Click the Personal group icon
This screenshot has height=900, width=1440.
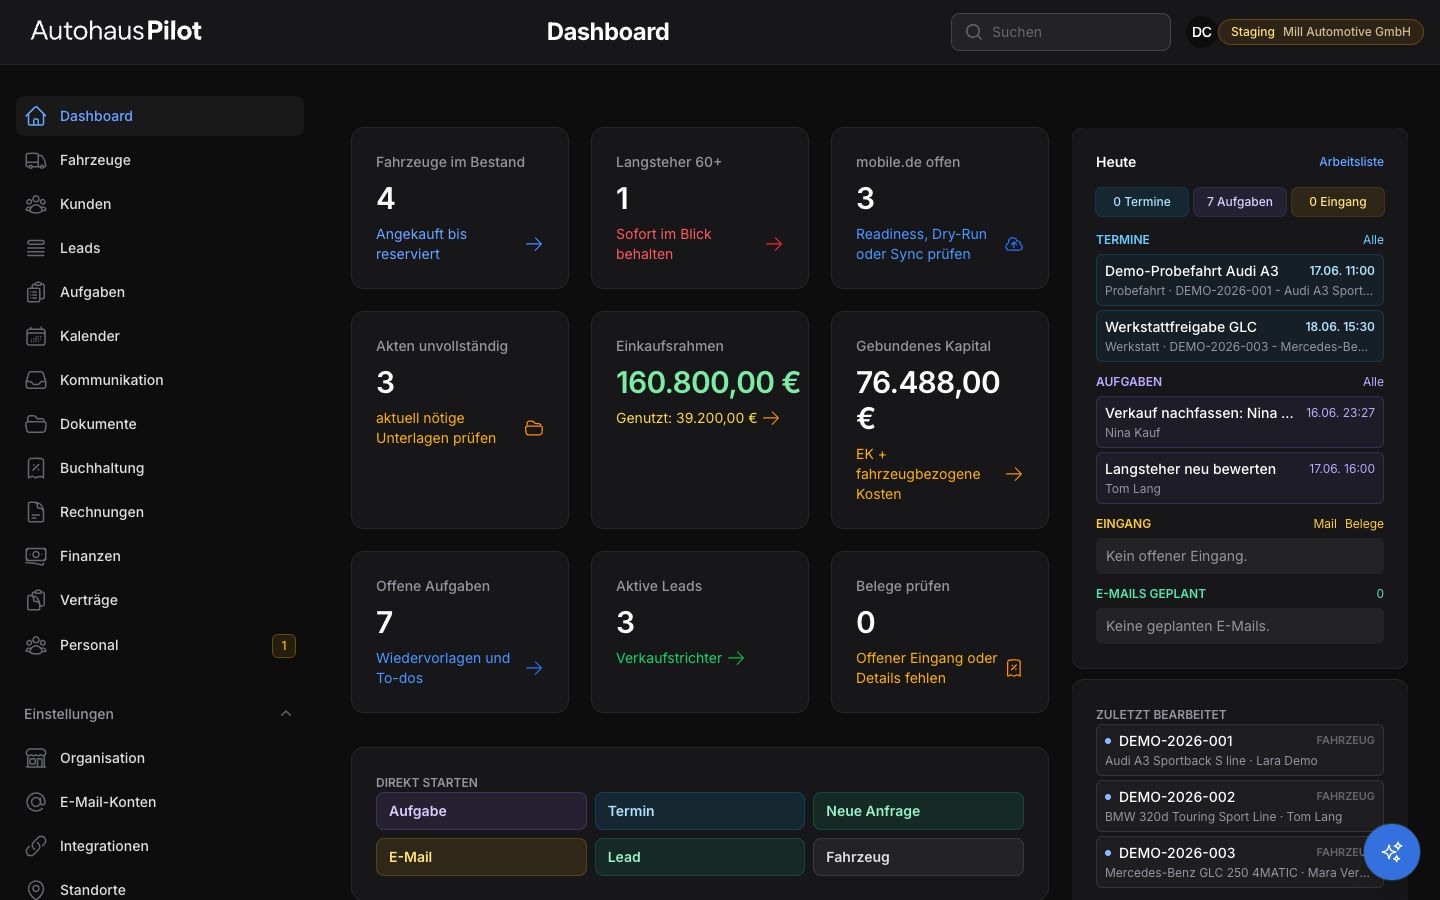(36, 645)
